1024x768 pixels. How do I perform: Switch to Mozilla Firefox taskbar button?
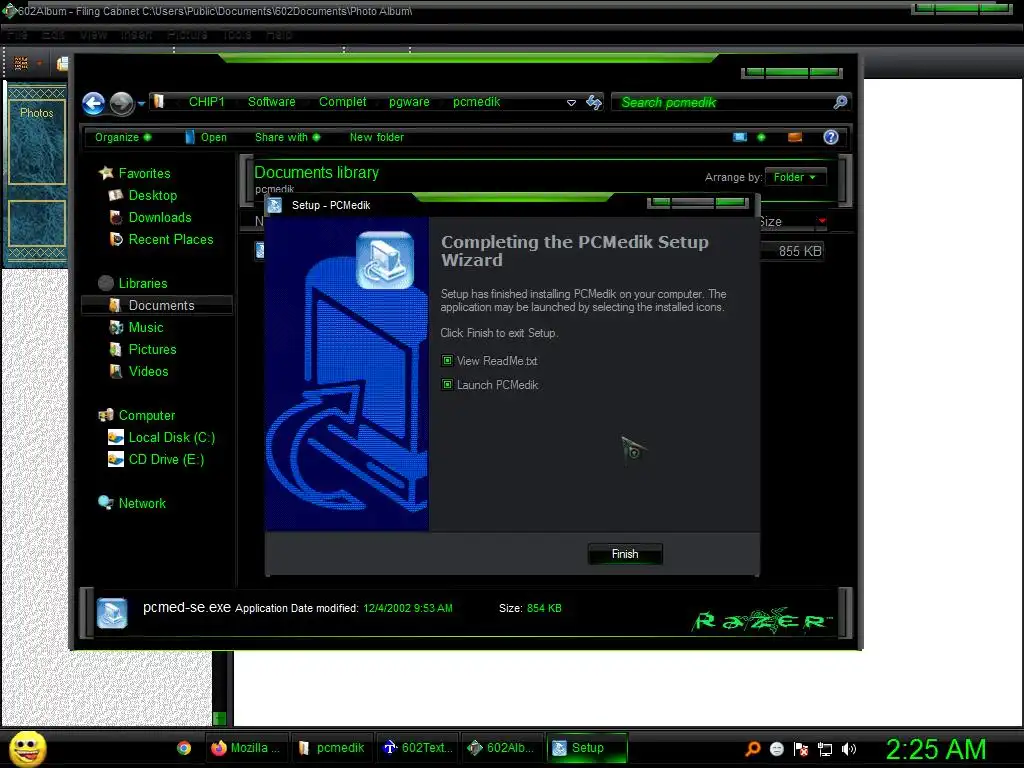point(246,748)
